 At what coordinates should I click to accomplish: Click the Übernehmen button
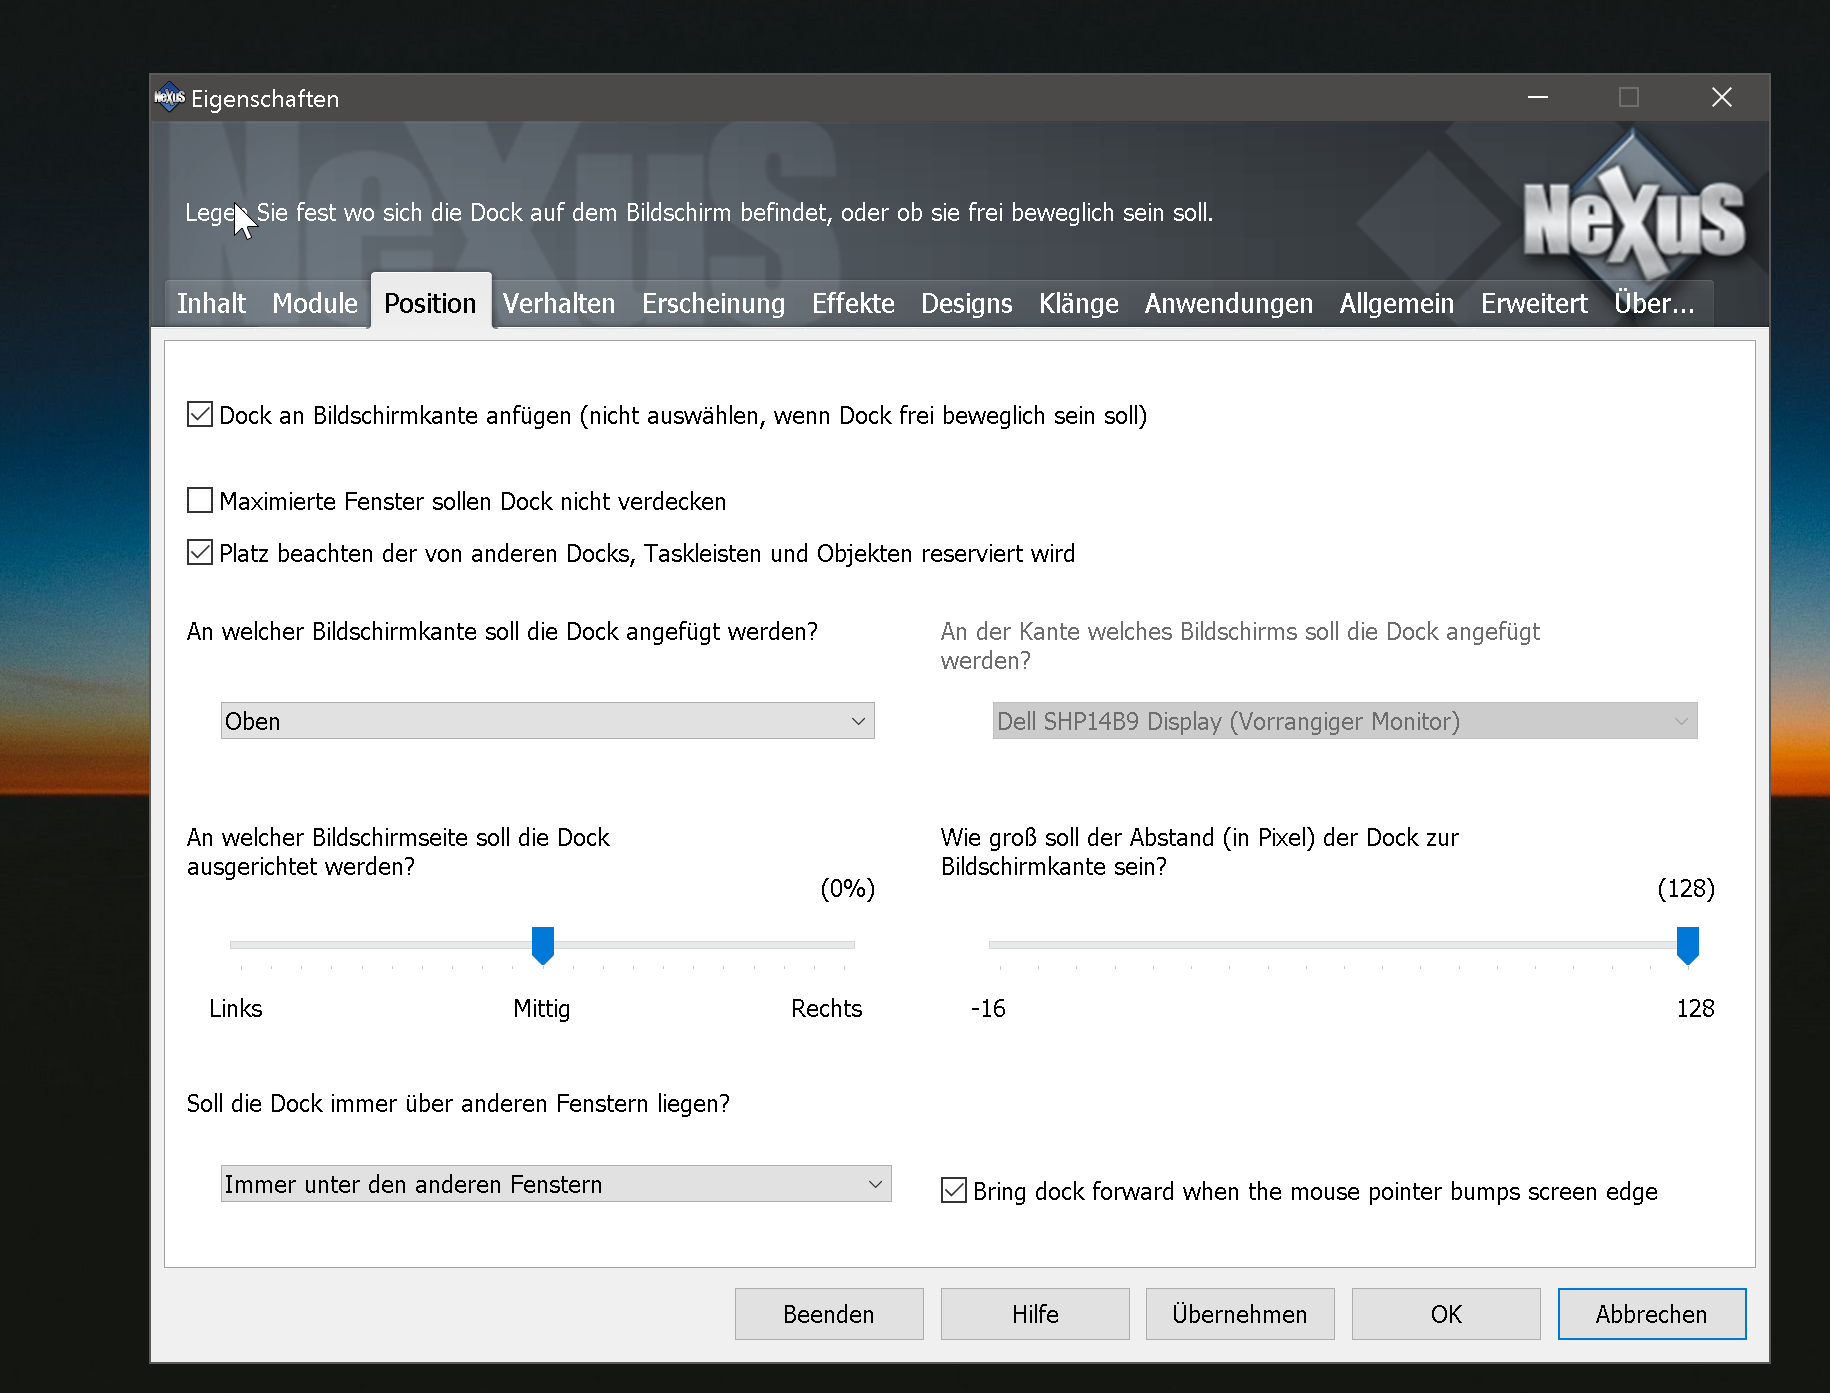1239,1314
